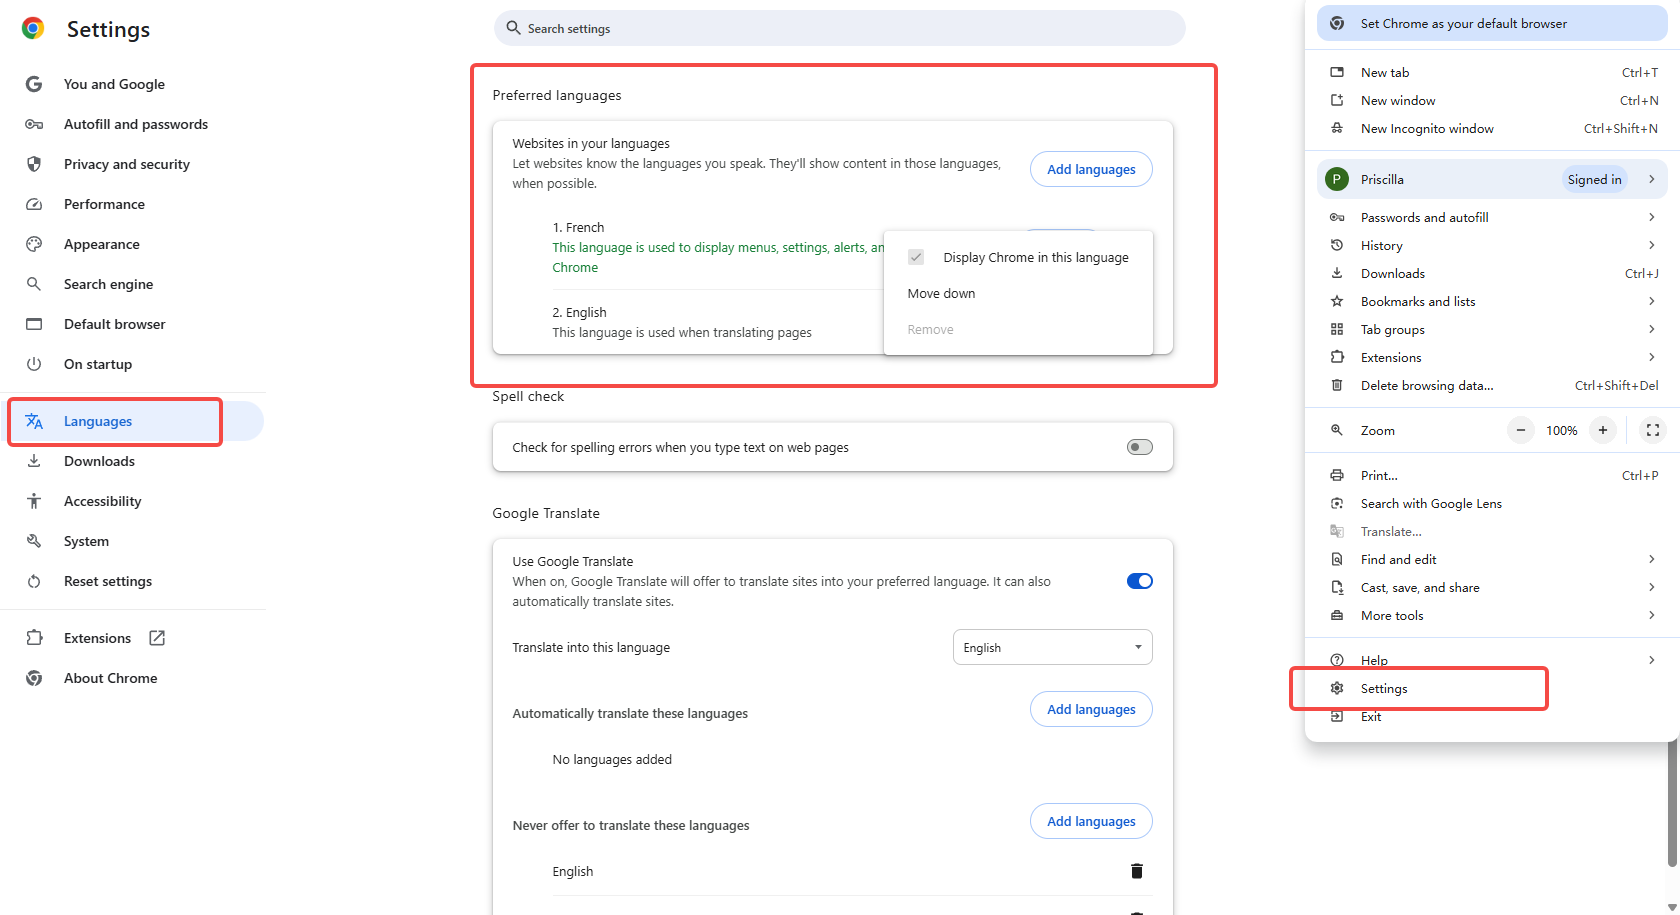The width and height of the screenshot is (1680, 915).
Task: Click the Print icon in Chrome menu
Action: 1337,475
